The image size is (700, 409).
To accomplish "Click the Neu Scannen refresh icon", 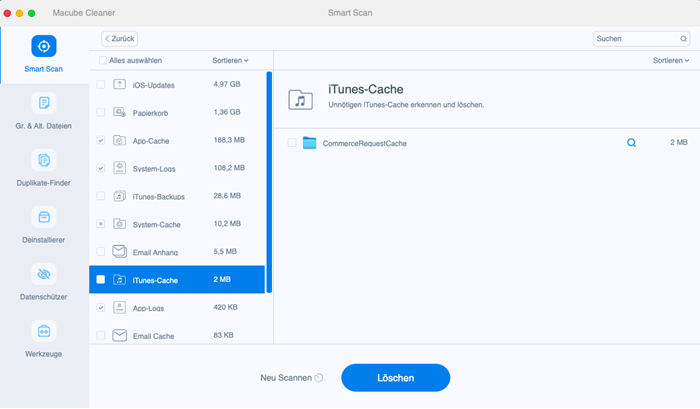I will tap(319, 378).
